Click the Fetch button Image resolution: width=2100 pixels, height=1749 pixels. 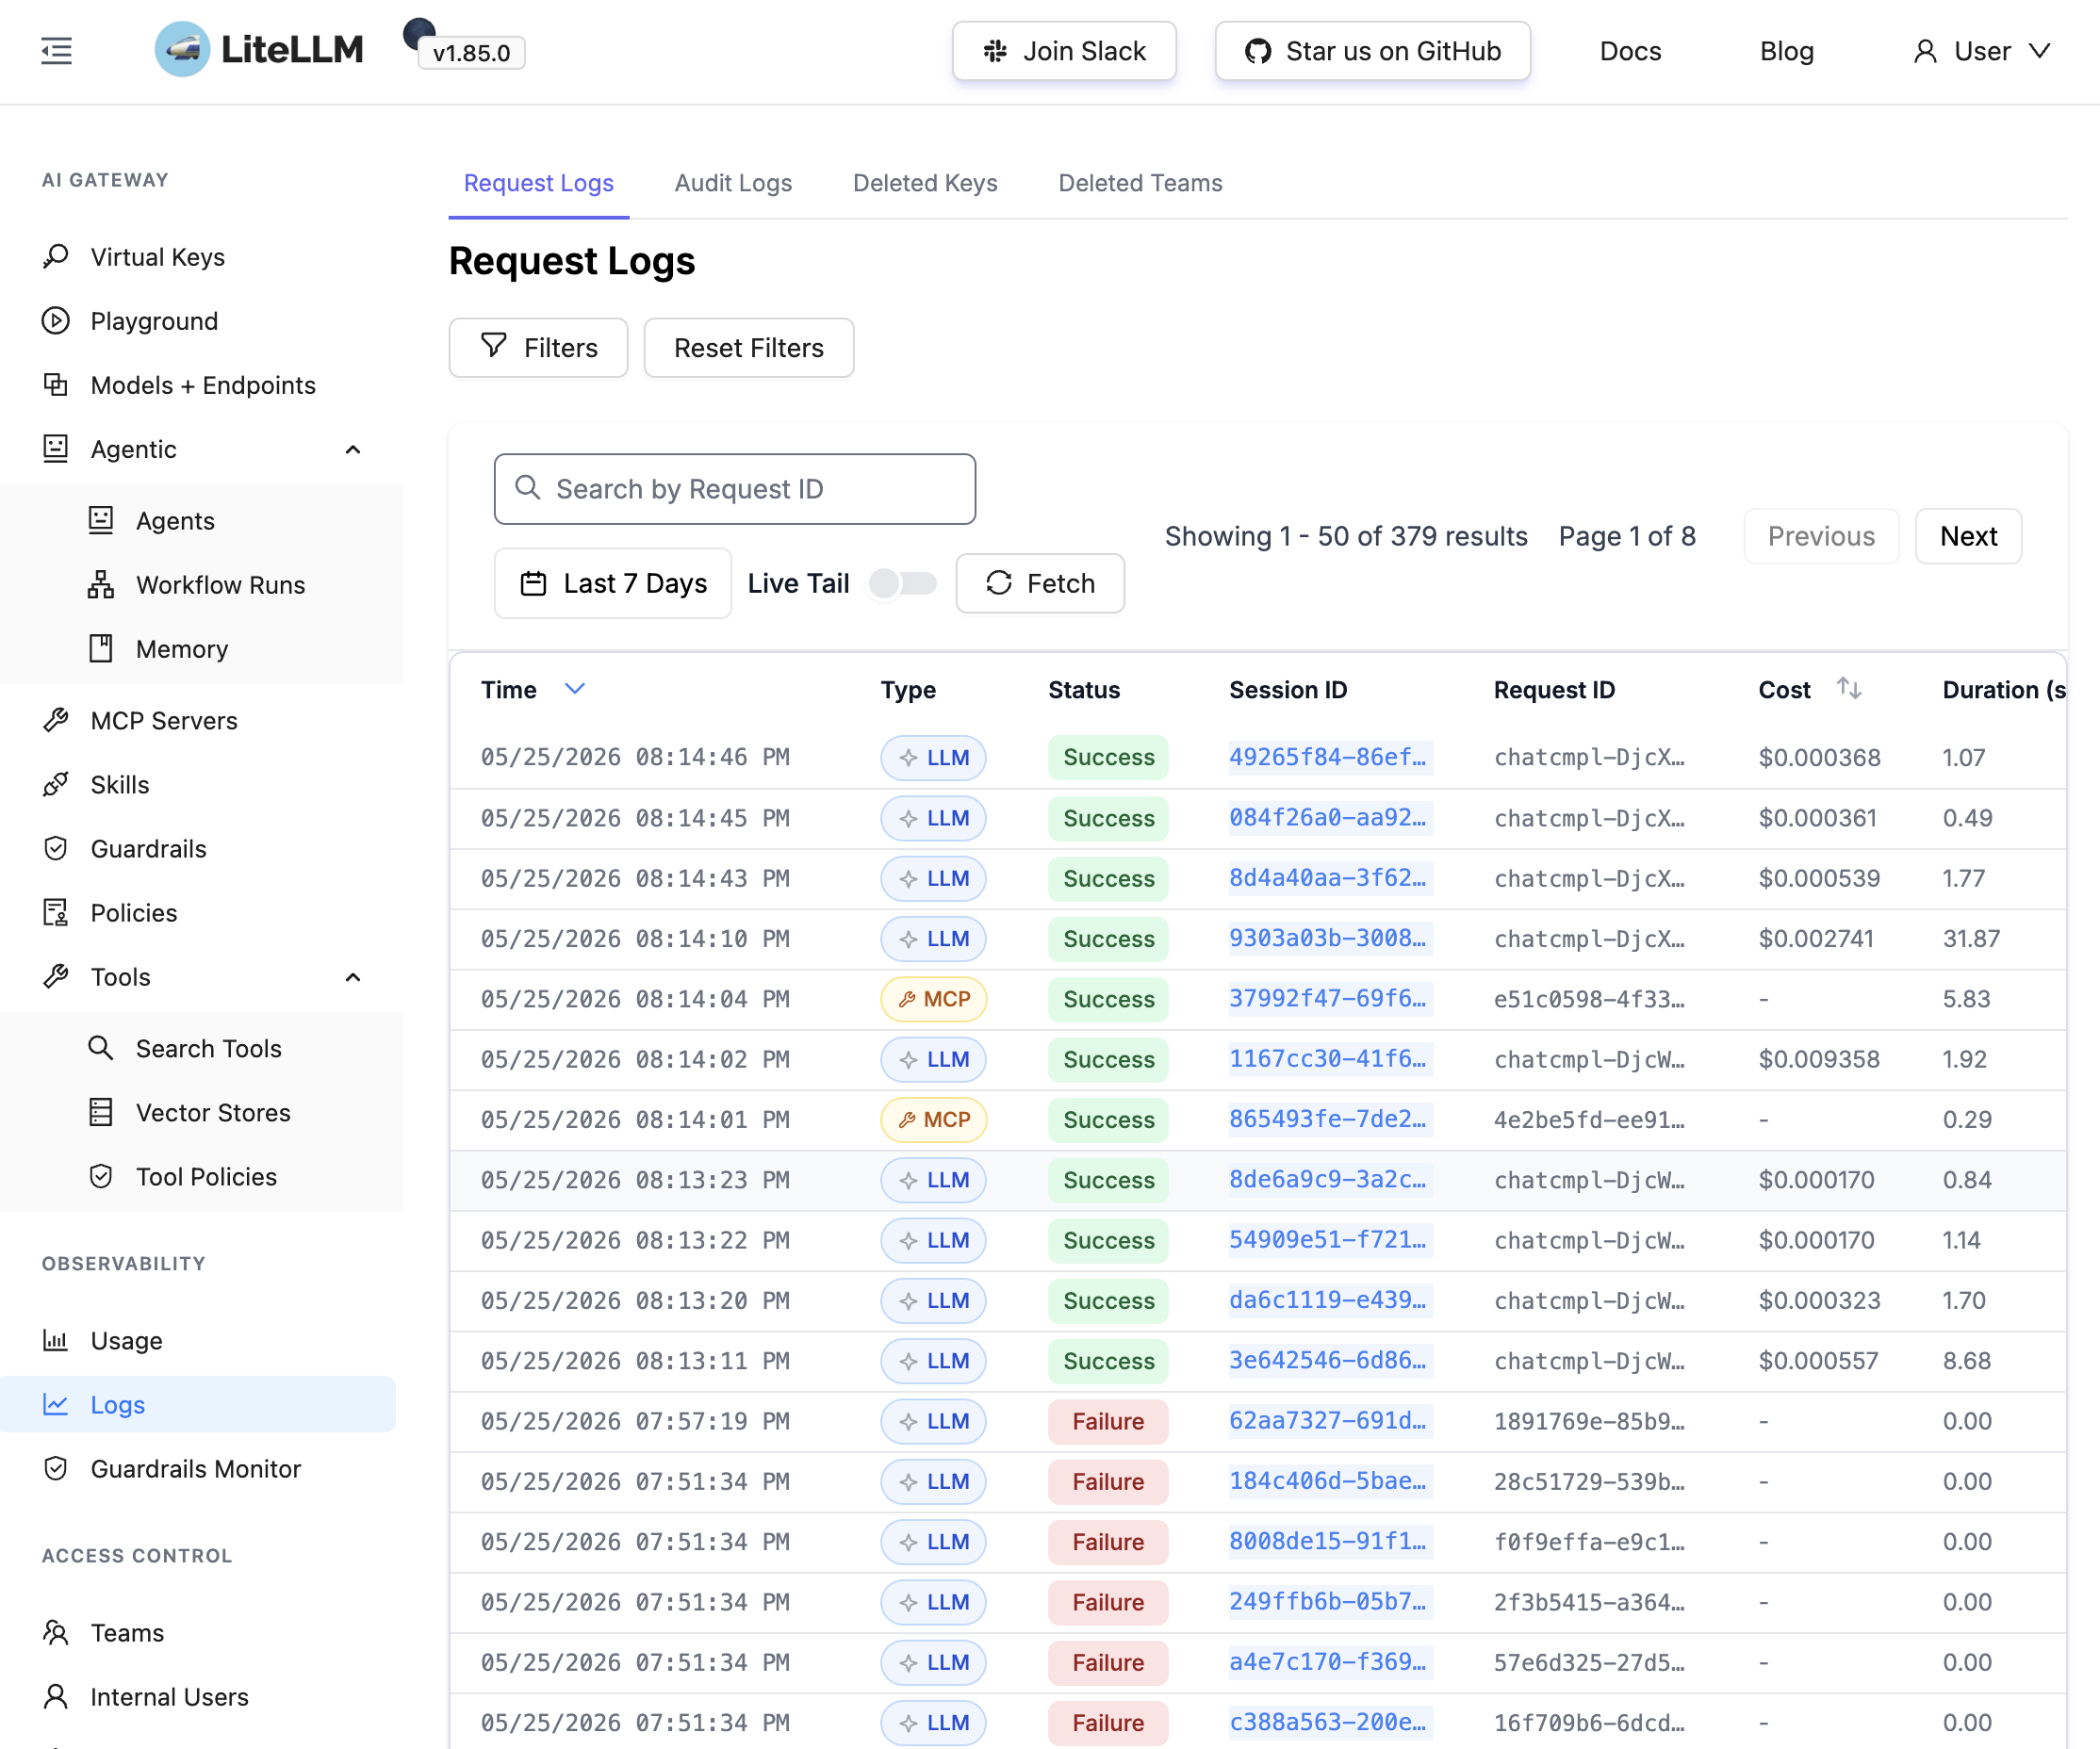tap(1040, 583)
